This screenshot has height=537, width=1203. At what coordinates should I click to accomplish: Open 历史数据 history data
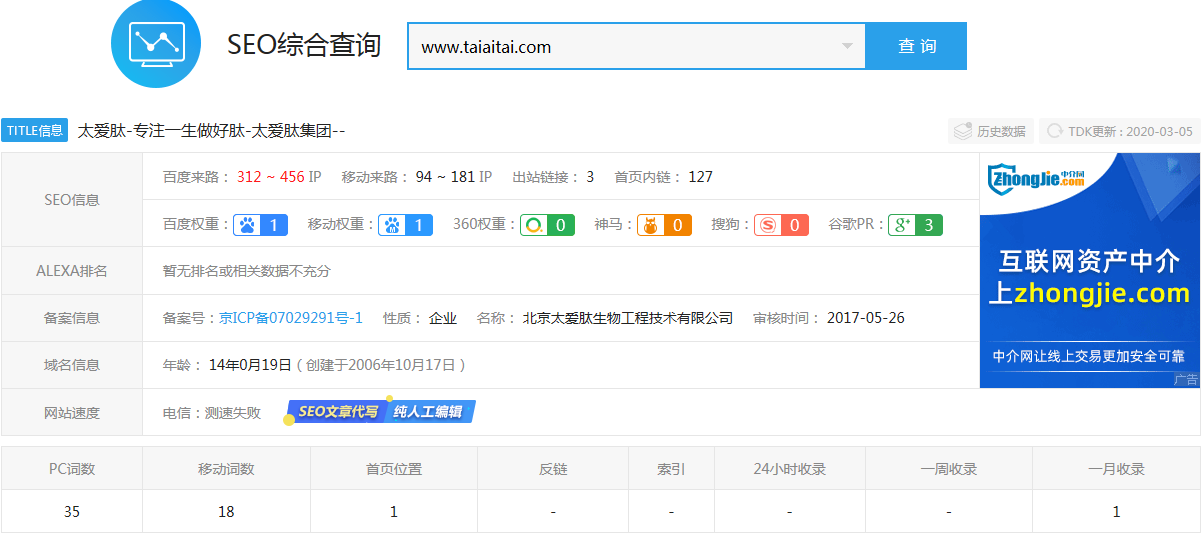click(990, 131)
